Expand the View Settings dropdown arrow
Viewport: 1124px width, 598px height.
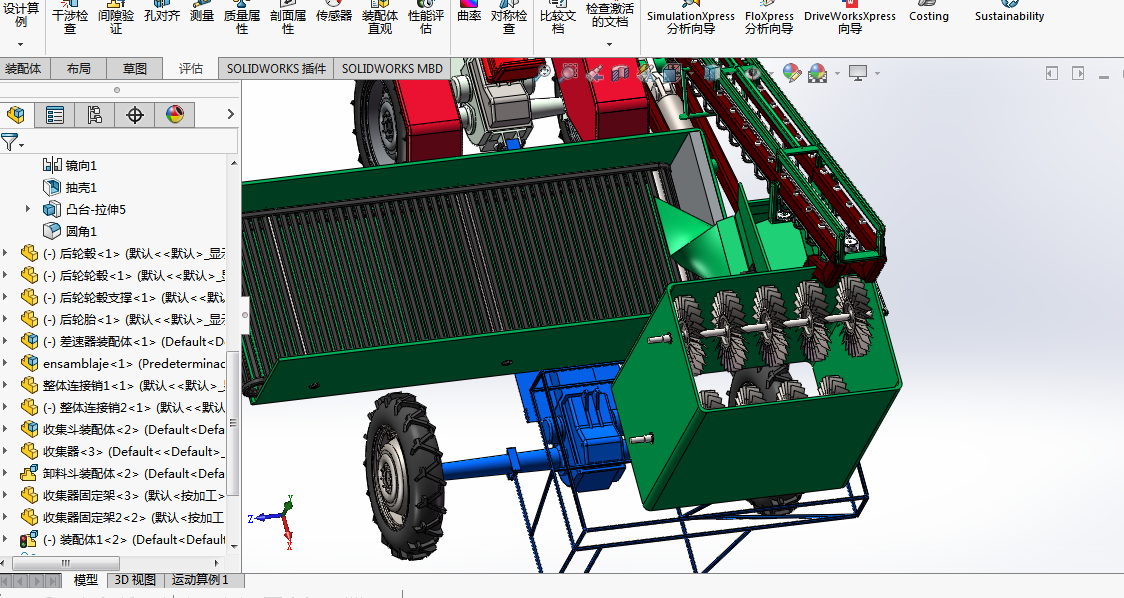pos(877,73)
